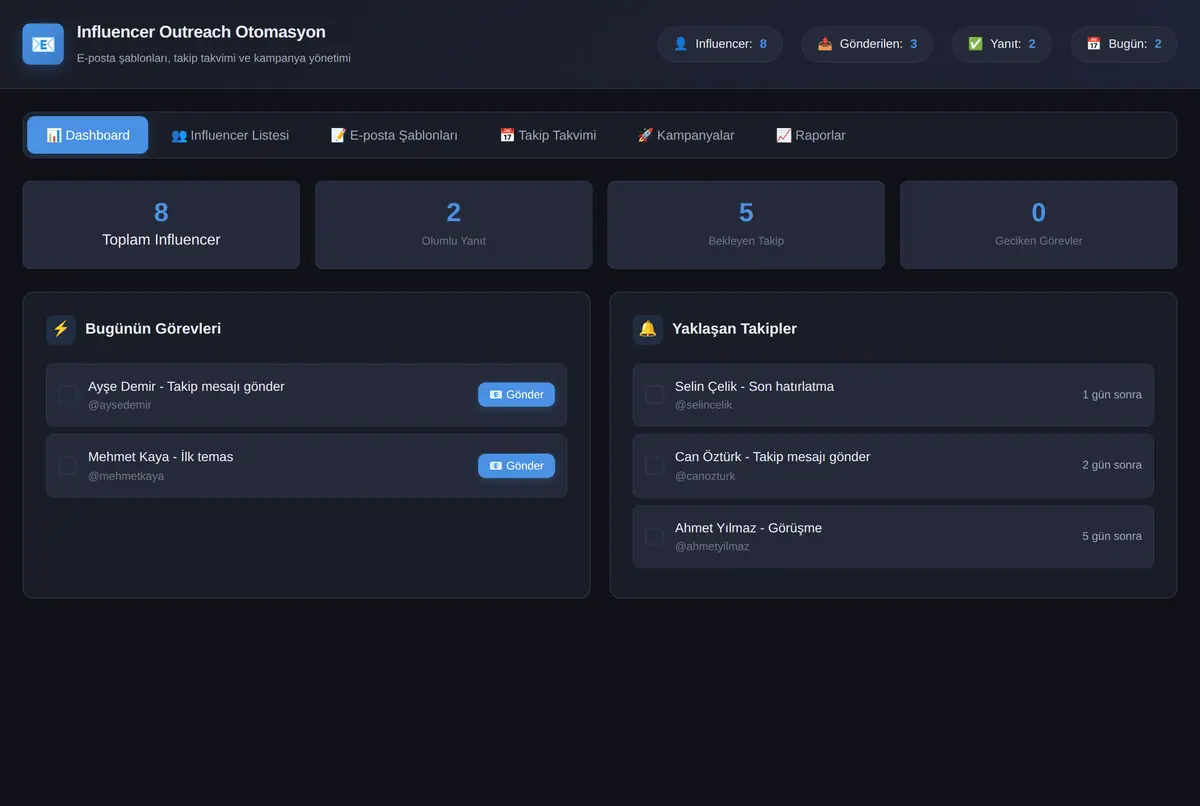The height and width of the screenshot is (806, 1200).
Task: Click "Mehmet Kaya - İlk temas" title
Action: [x=160, y=457]
